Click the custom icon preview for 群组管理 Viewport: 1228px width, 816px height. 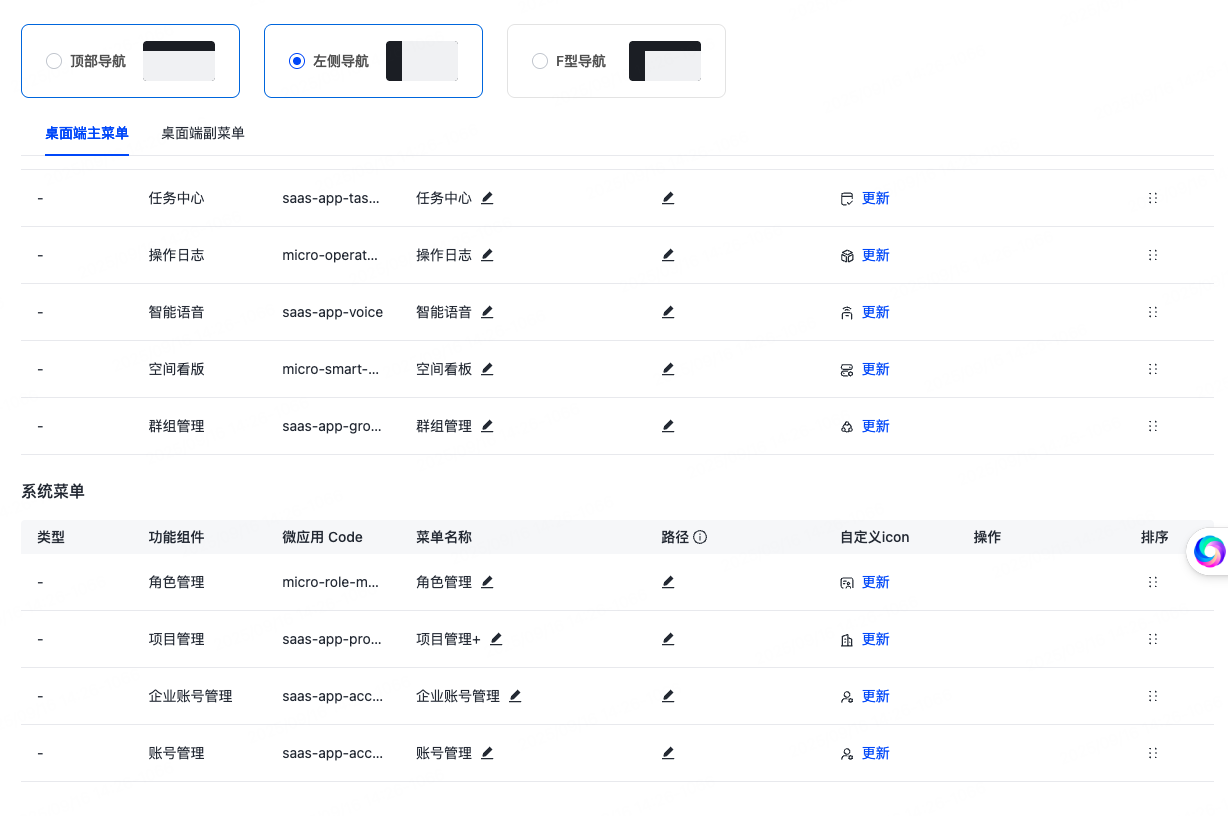tap(847, 427)
